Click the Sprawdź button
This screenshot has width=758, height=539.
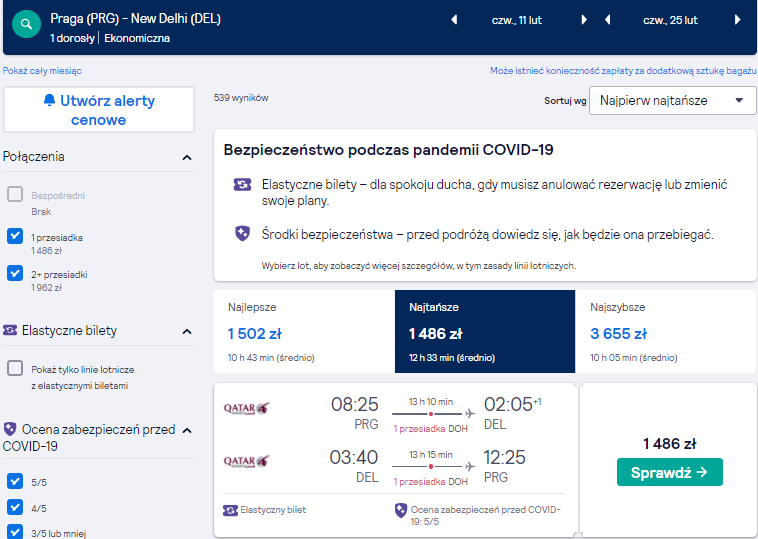click(670, 472)
